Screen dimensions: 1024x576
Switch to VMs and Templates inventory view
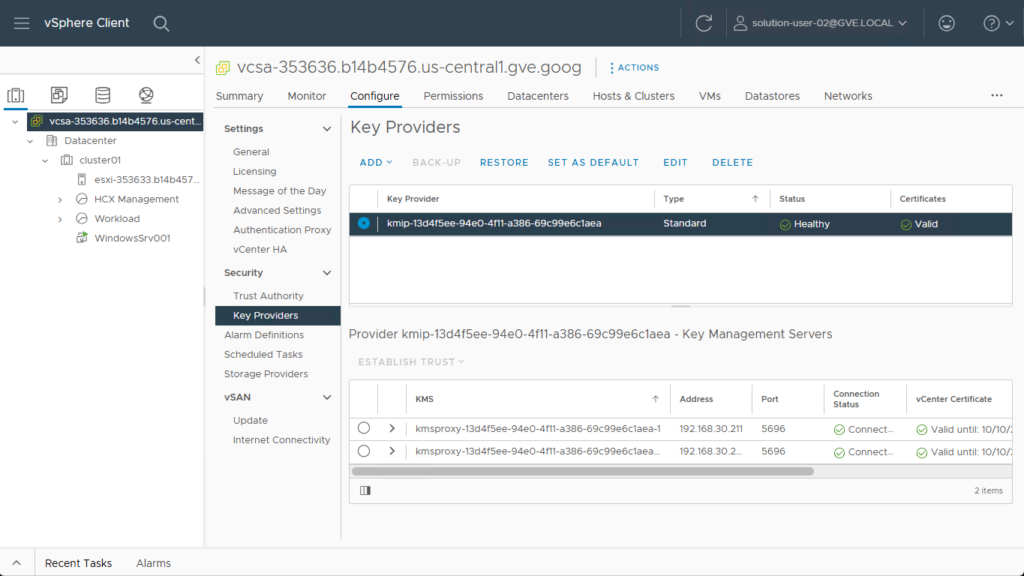[59, 95]
